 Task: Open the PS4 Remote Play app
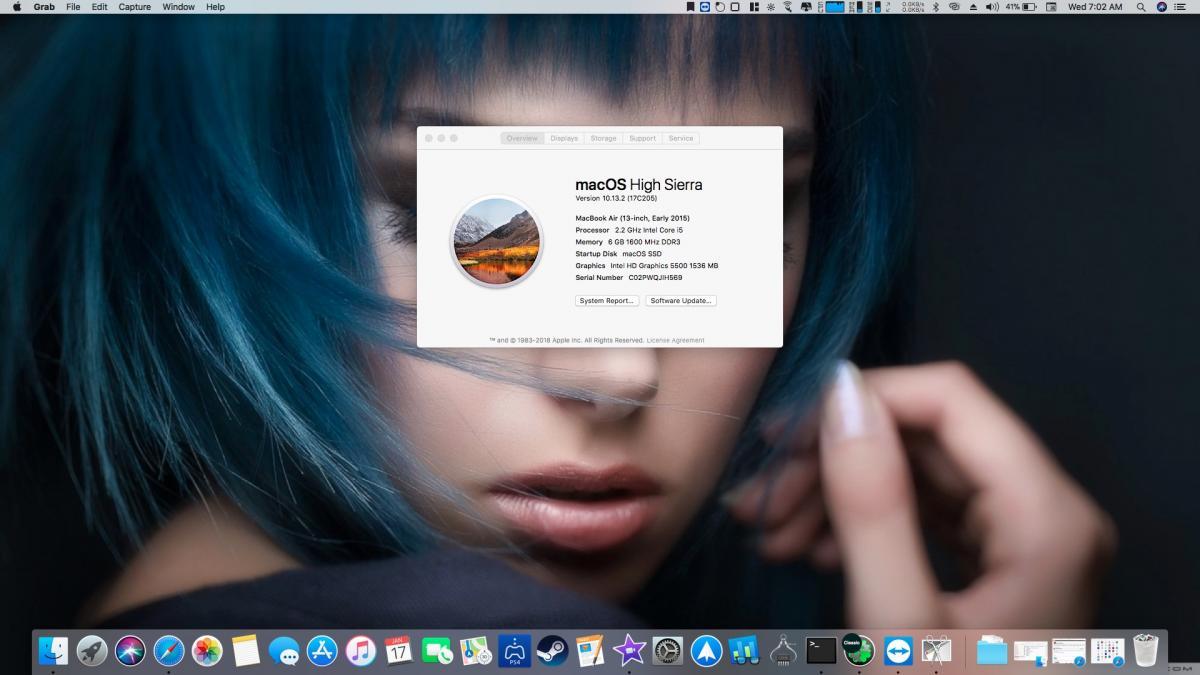tap(514, 651)
